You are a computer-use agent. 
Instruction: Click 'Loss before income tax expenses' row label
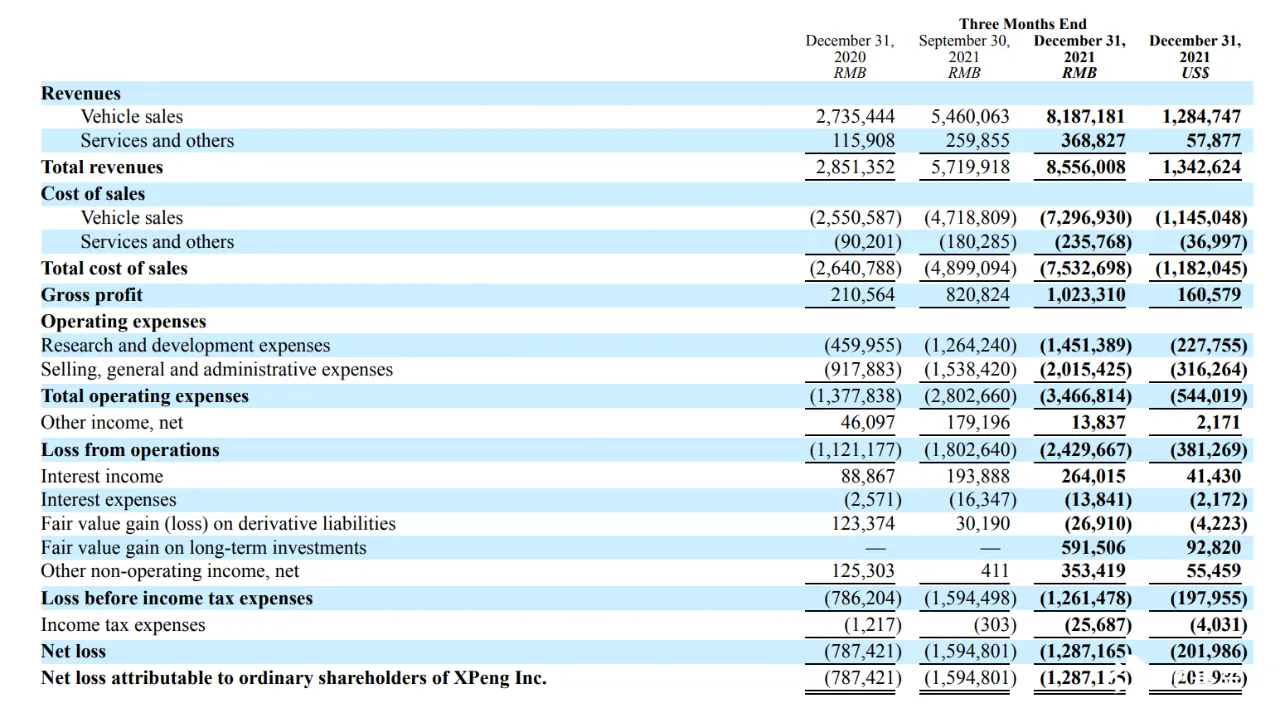coord(177,599)
